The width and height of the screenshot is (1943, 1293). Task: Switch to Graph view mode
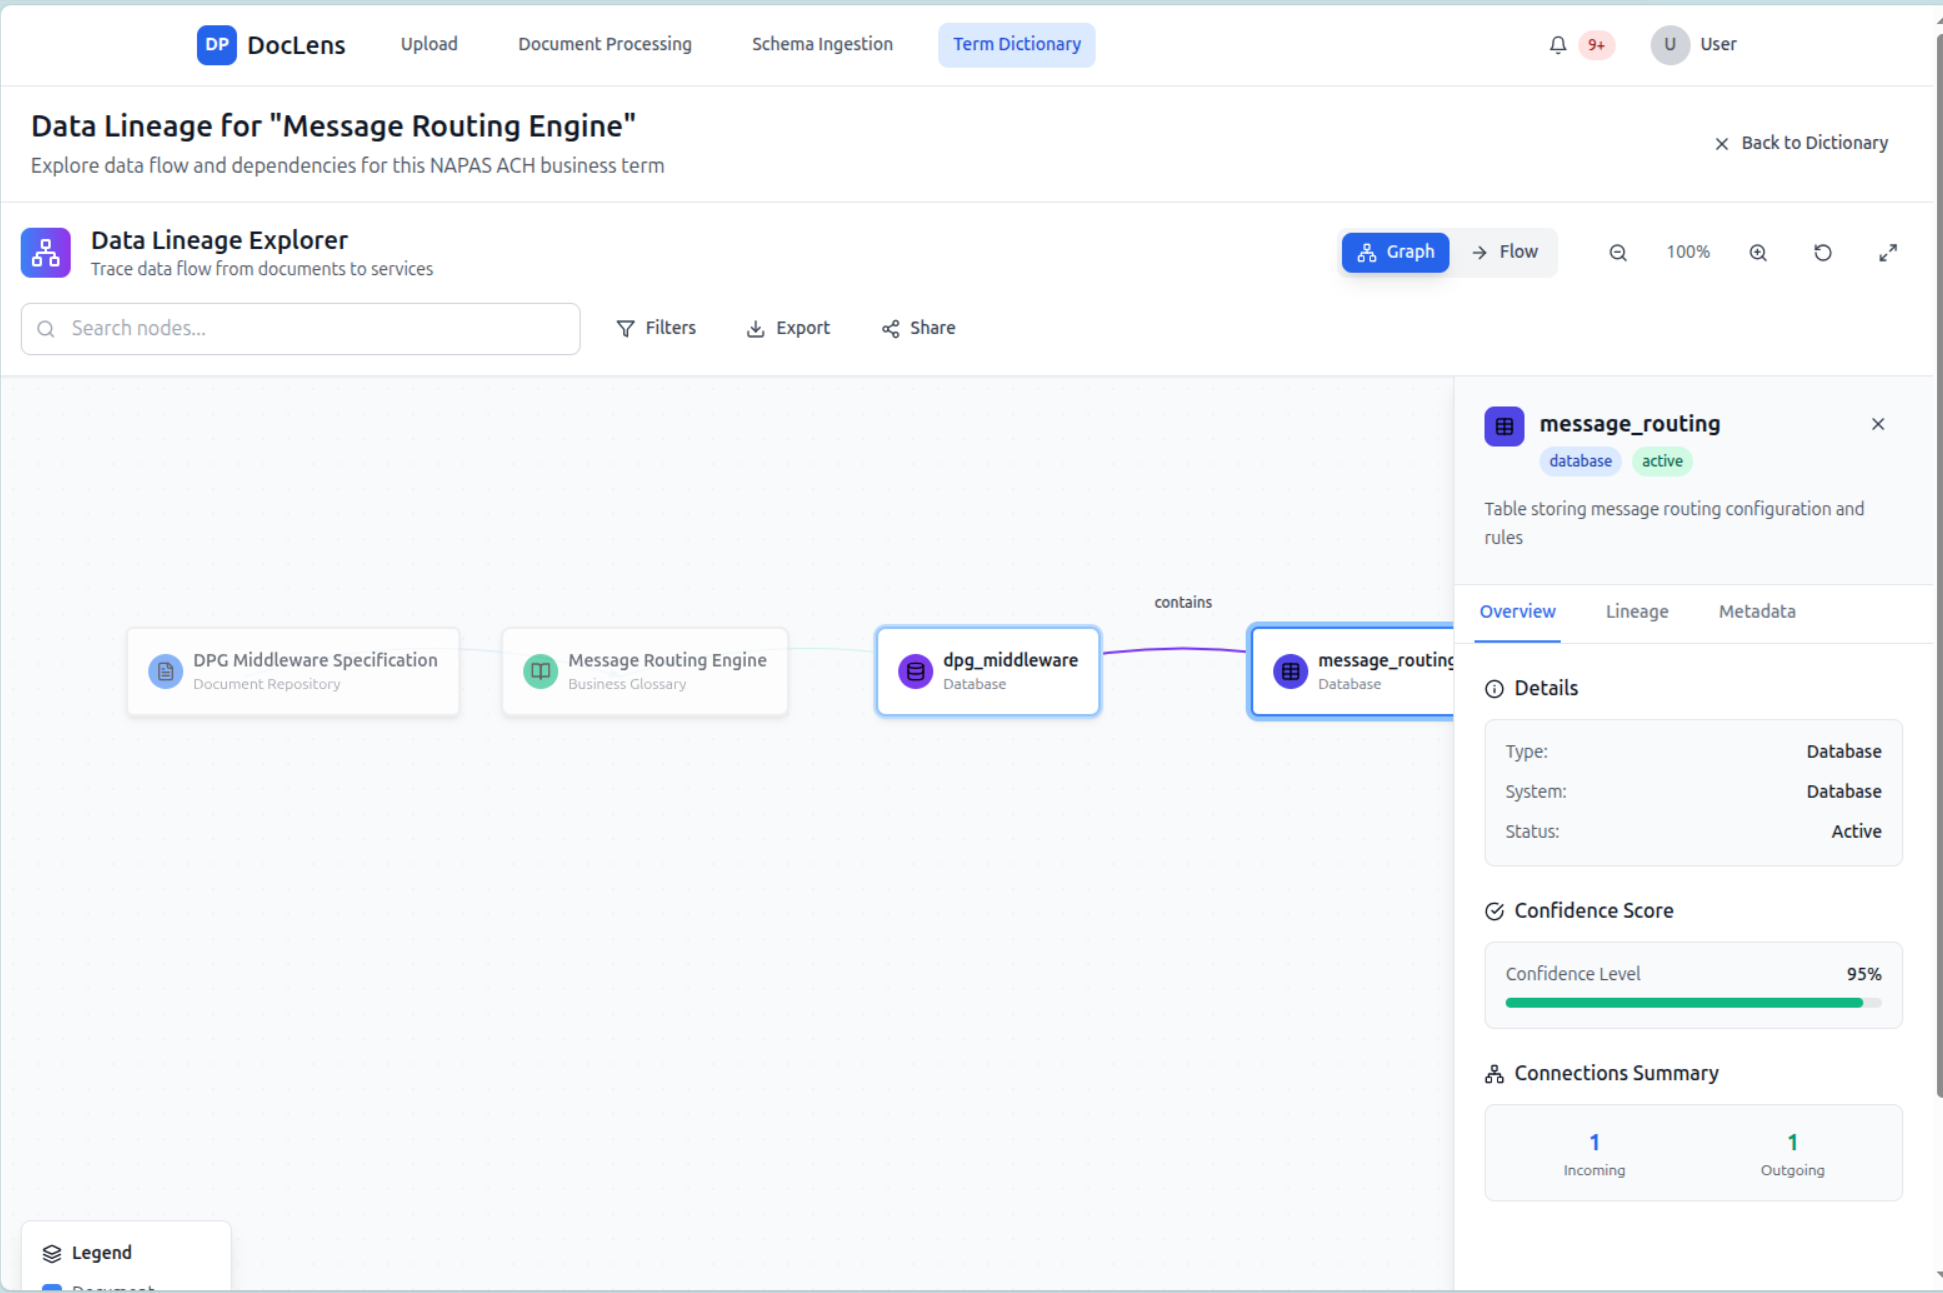[x=1395, y=252]
